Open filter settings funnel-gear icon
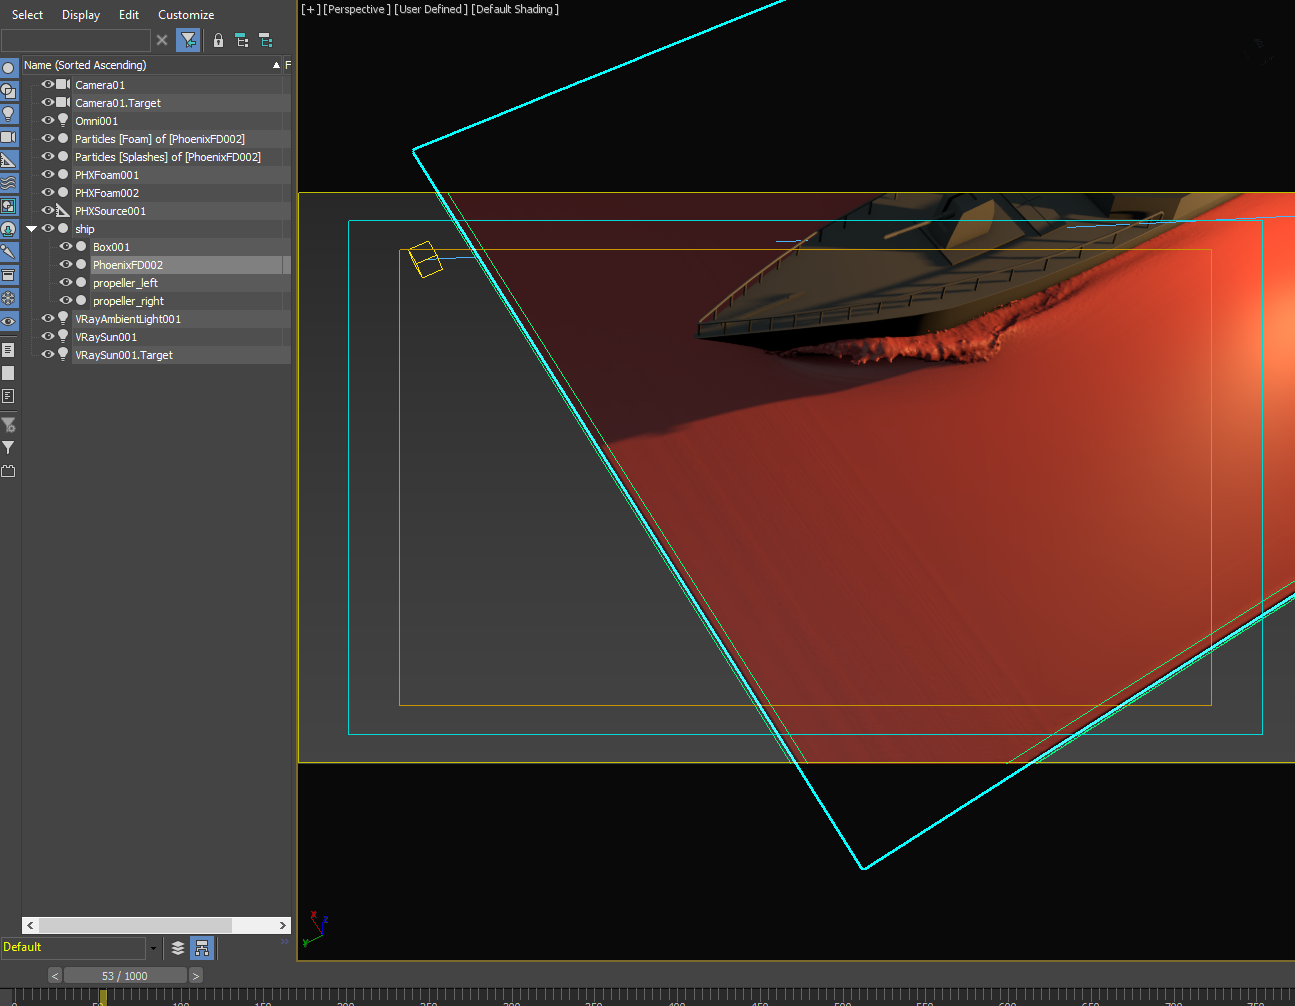 pos(8,425)
